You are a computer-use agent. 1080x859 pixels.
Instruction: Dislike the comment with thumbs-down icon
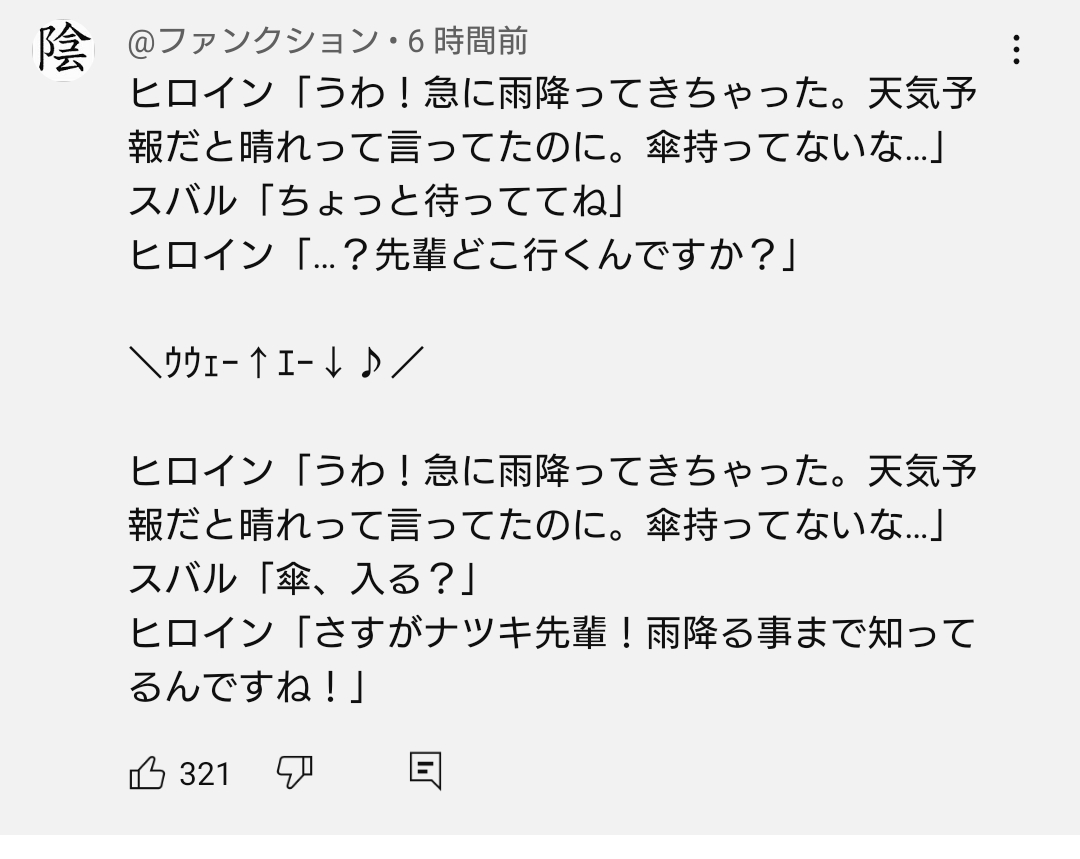point(294,772)
